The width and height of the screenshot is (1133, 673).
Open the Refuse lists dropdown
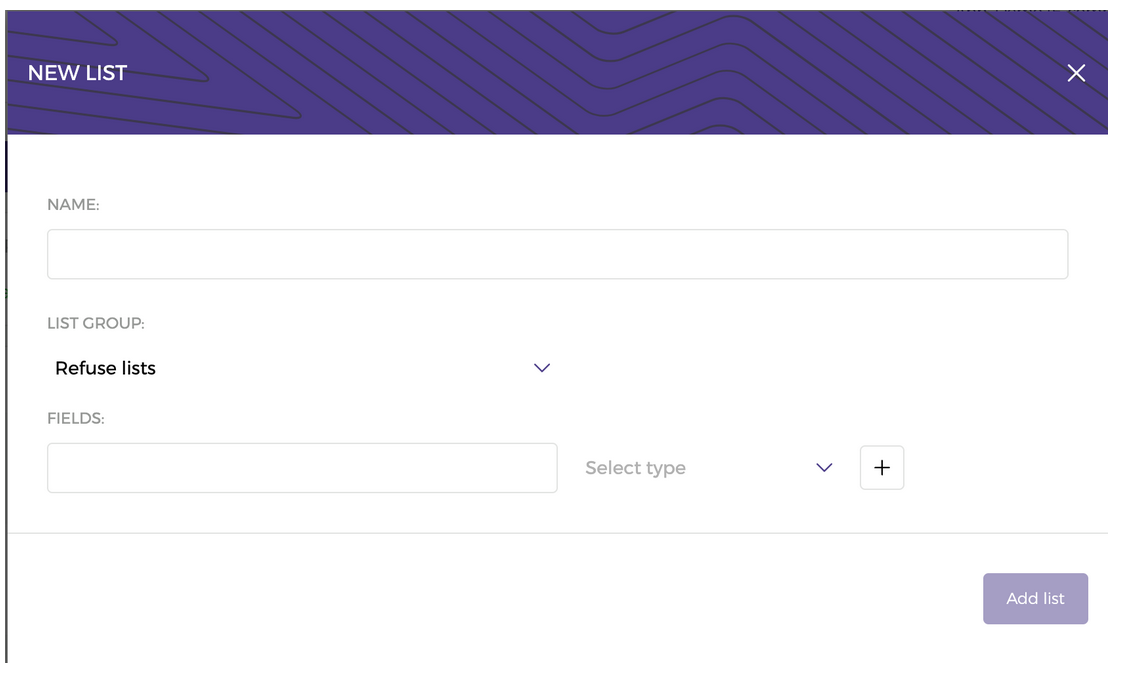click(x=302, y=368)
